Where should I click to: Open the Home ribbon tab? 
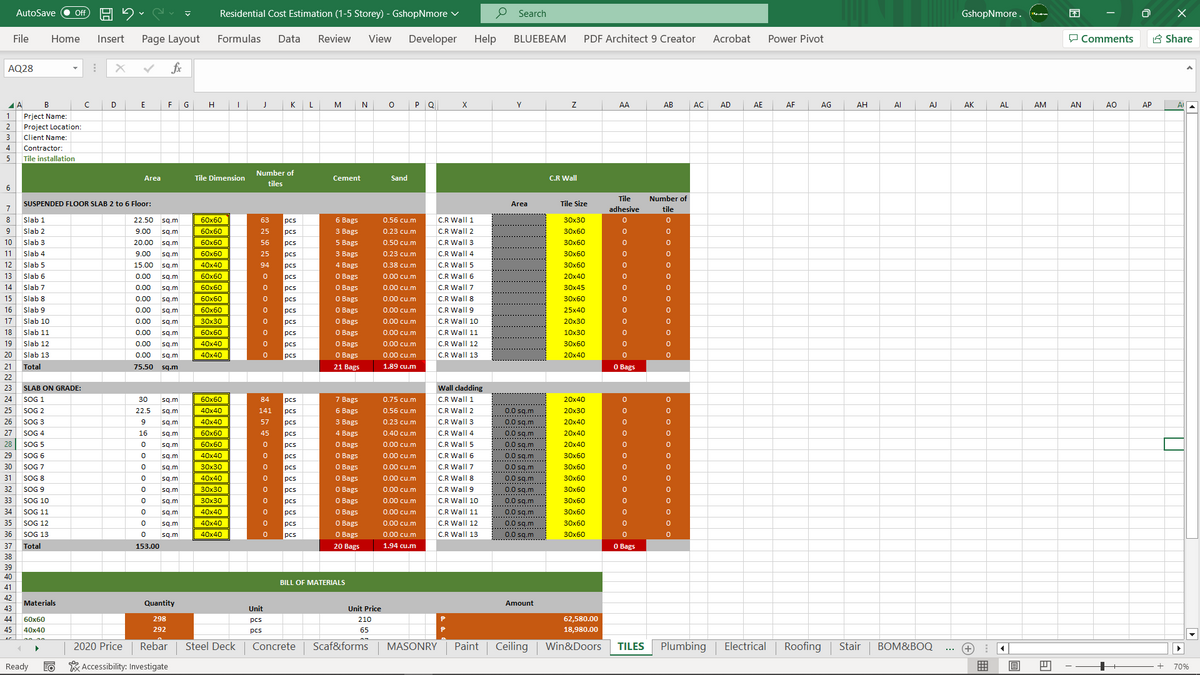tap(65, 39)
